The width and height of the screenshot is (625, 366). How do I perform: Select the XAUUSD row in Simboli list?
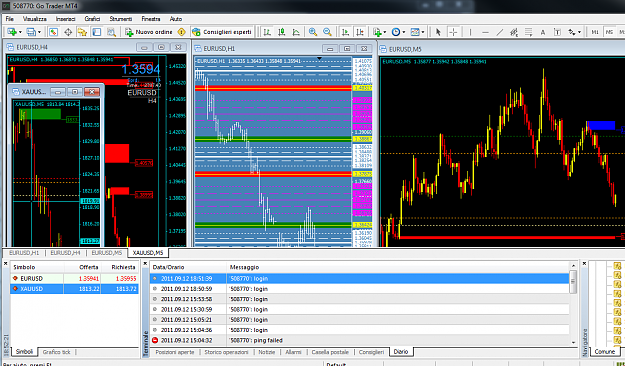(75, 289)
